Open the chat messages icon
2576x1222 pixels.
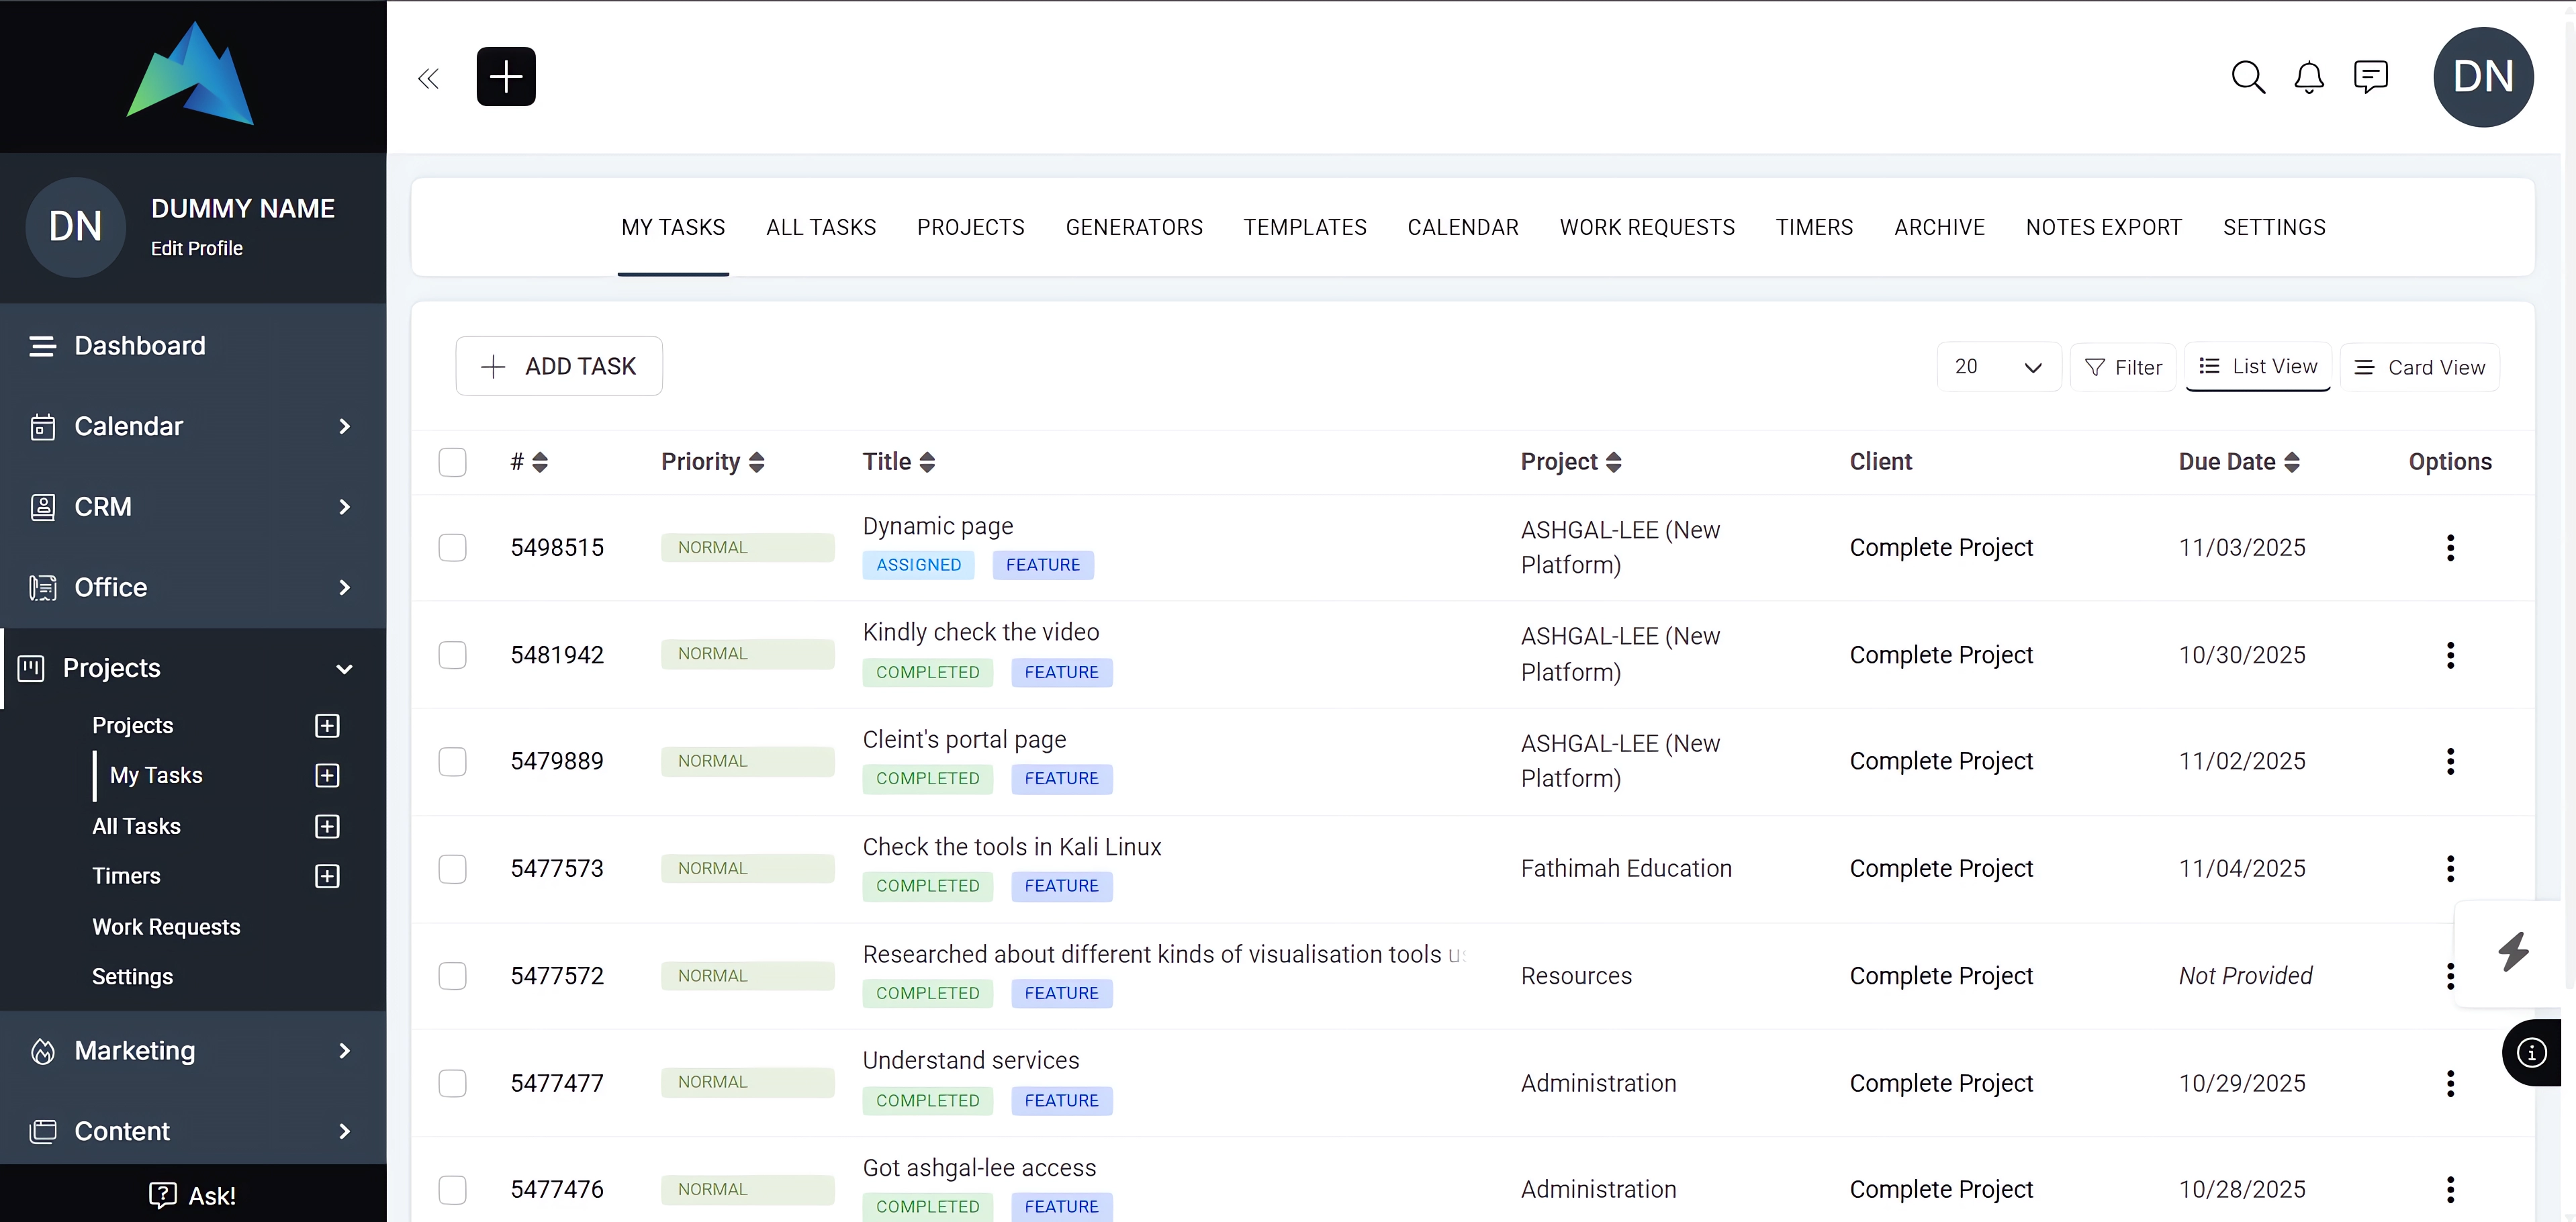[2370, 77]
